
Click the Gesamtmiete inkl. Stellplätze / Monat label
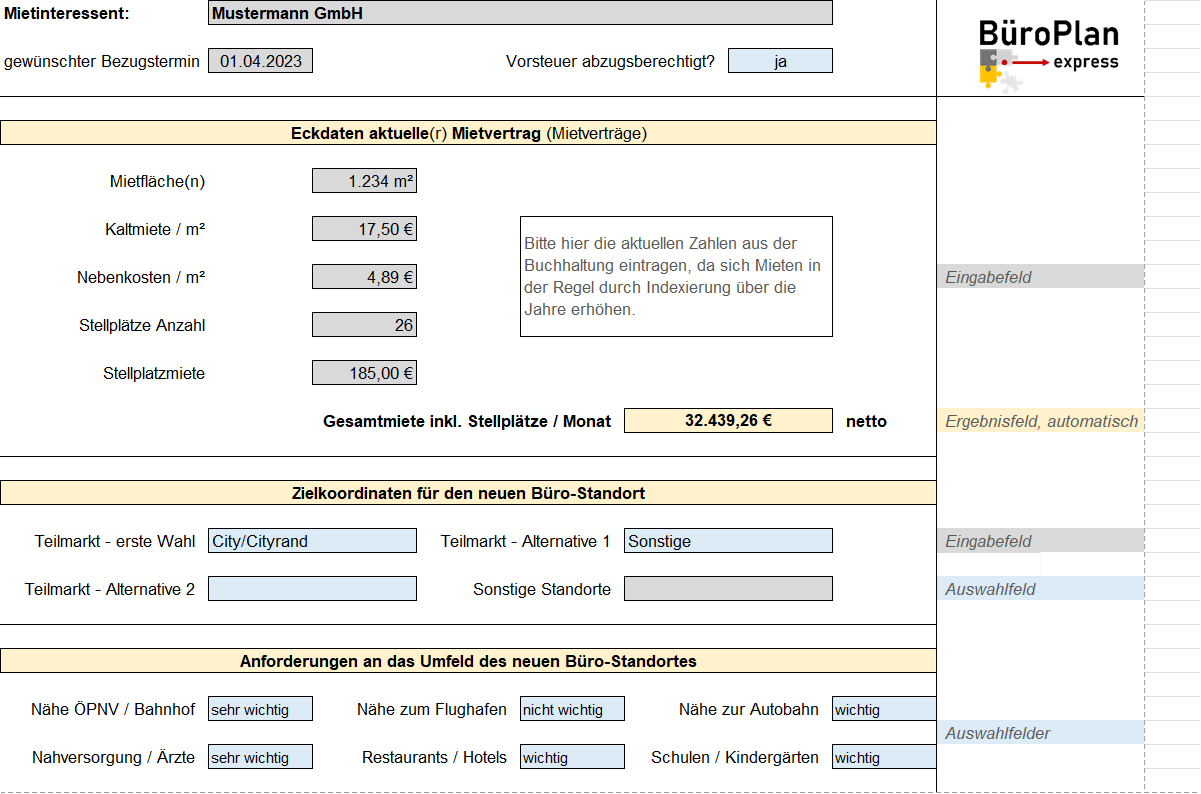point(467,421)
